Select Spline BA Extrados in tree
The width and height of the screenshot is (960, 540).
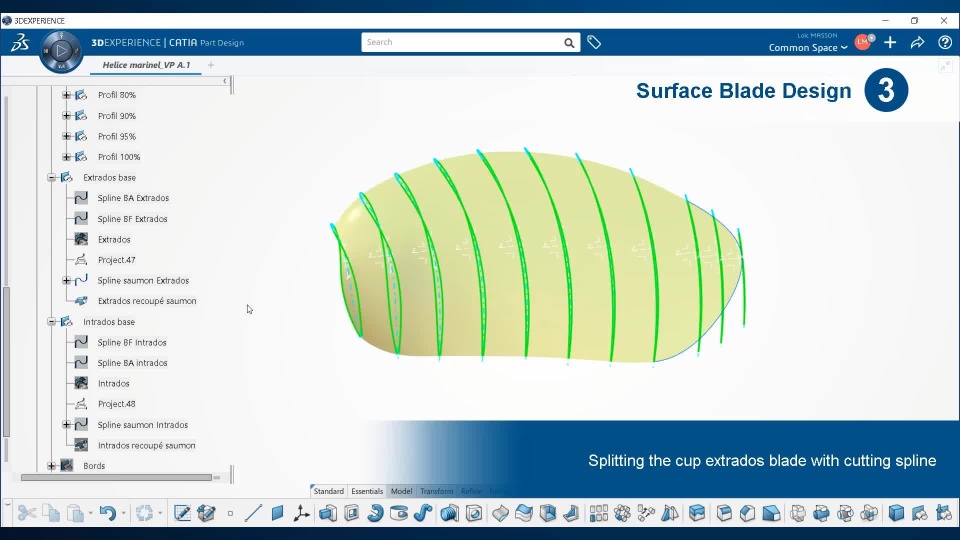coord(133,198)
